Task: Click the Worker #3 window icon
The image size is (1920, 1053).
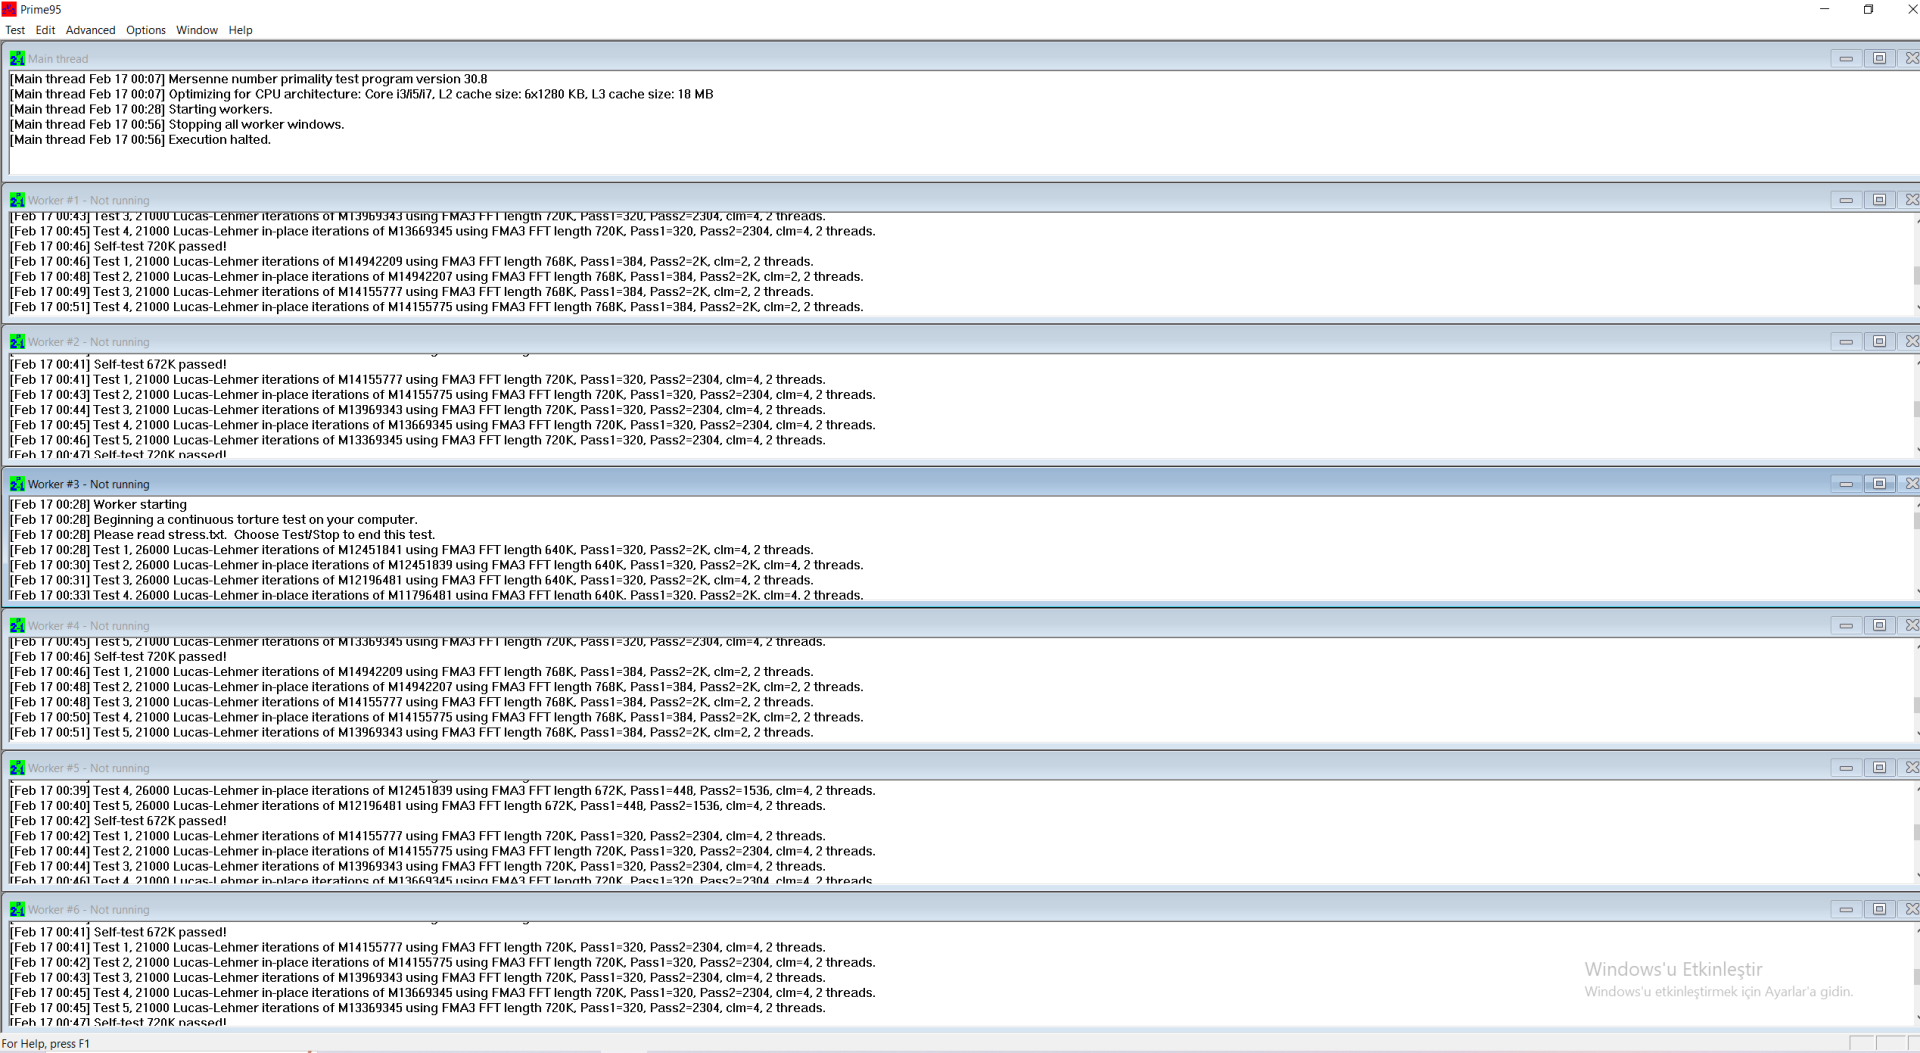Action: pyautogui.click(x=17, y=484)
